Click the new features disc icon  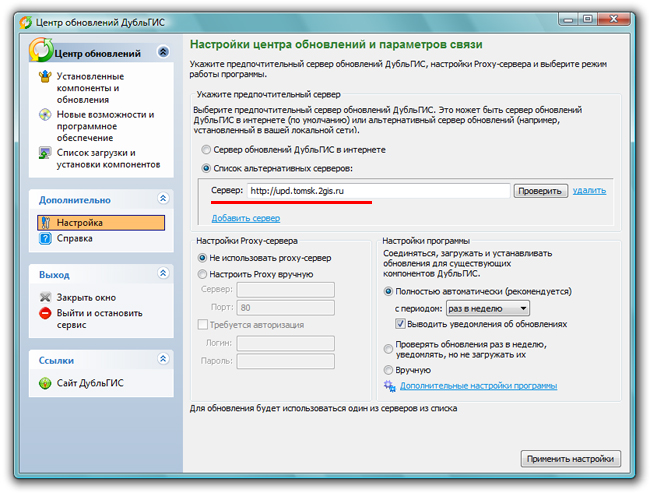tap(45, 114)
